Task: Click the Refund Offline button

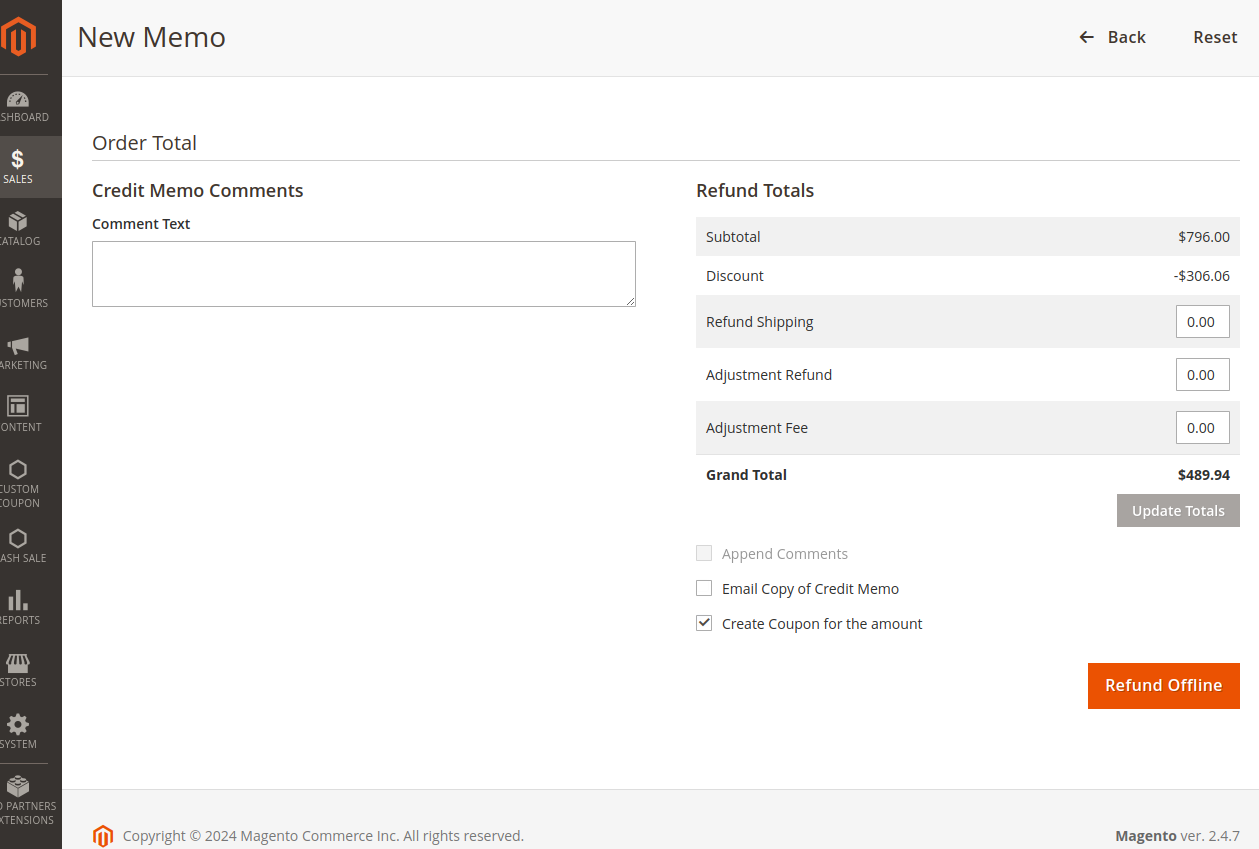Action: 1163,685
